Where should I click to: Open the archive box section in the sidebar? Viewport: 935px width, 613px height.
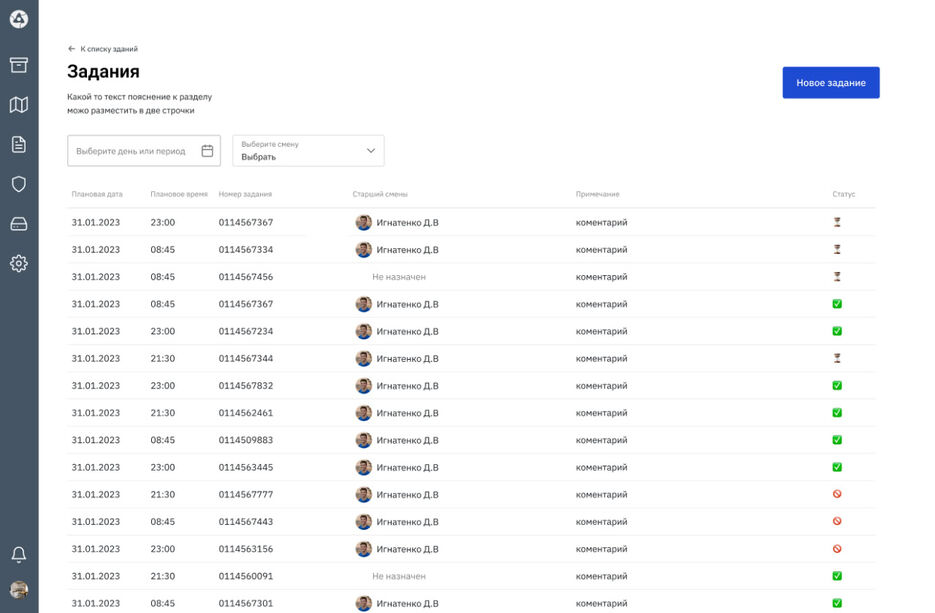click(x=19, y=65)
